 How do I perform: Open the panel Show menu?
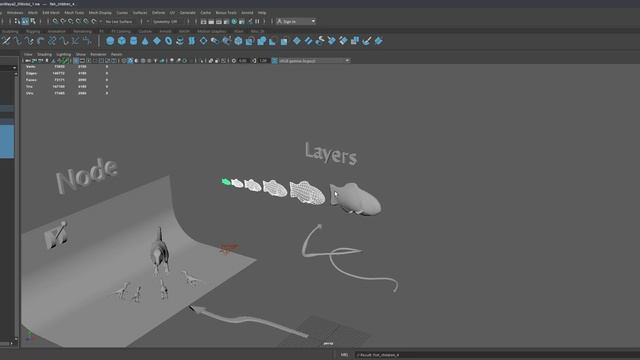point(81,54)
